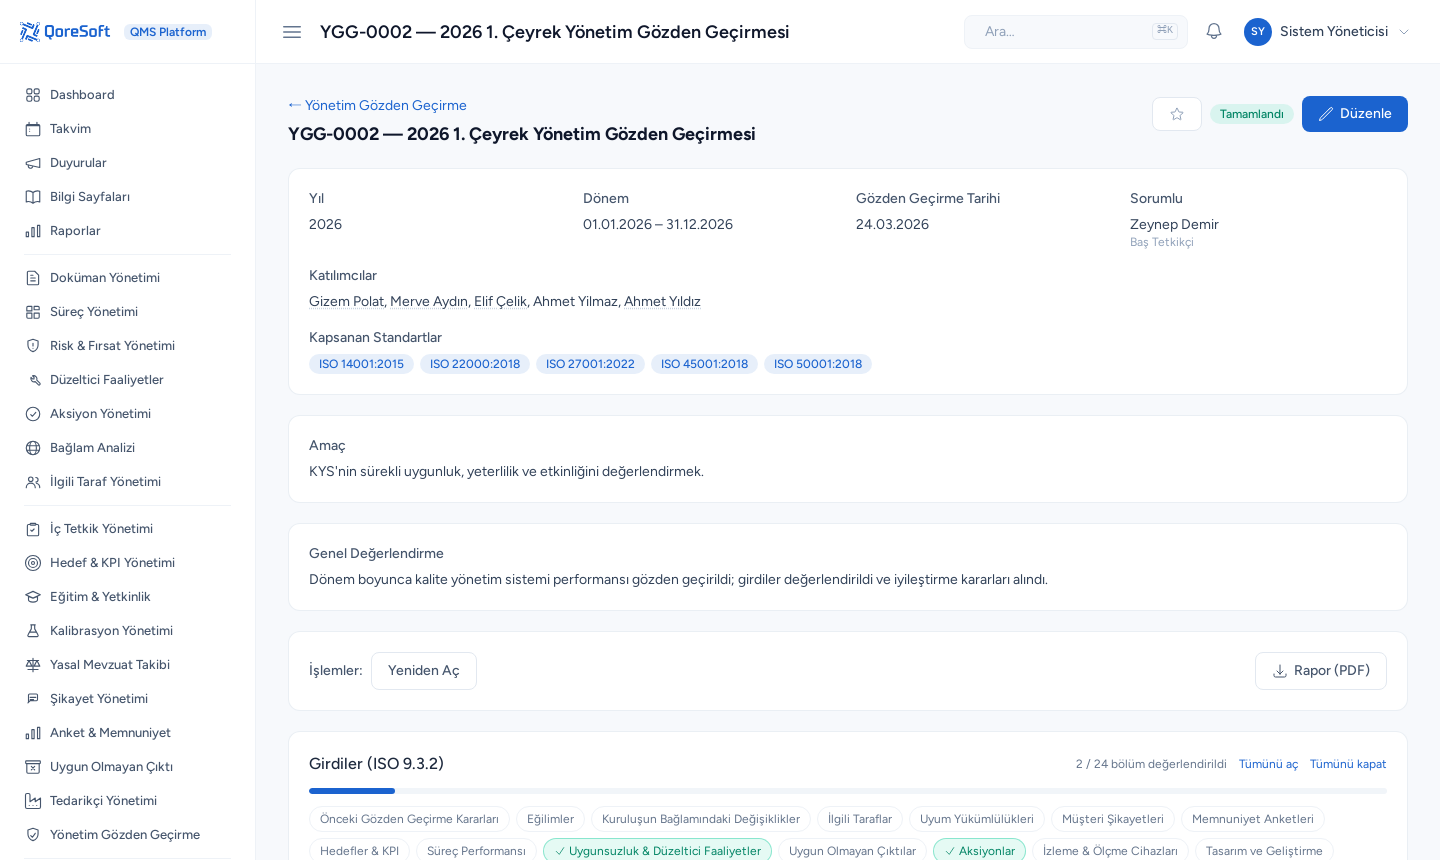Click the Düzenle edit button

[x=1355, y=114]
